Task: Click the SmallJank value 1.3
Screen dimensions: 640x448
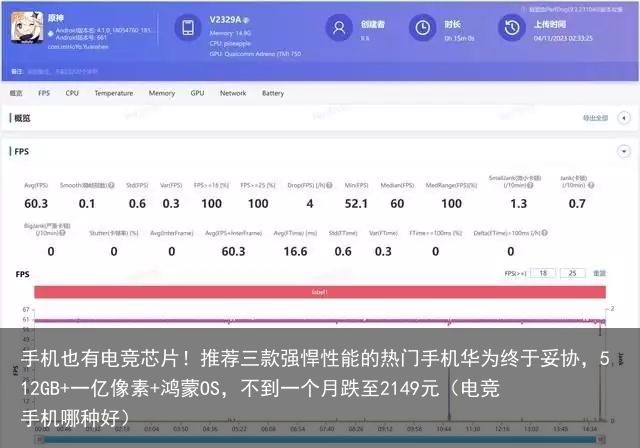Action: 518,204
